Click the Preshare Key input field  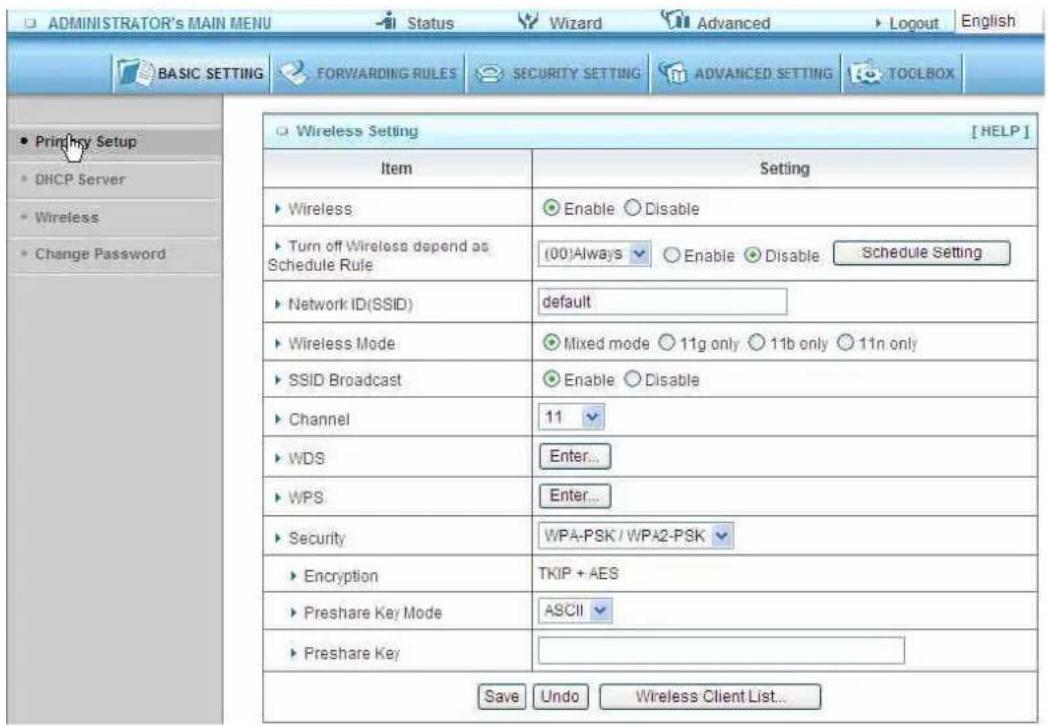click(721, 650)
